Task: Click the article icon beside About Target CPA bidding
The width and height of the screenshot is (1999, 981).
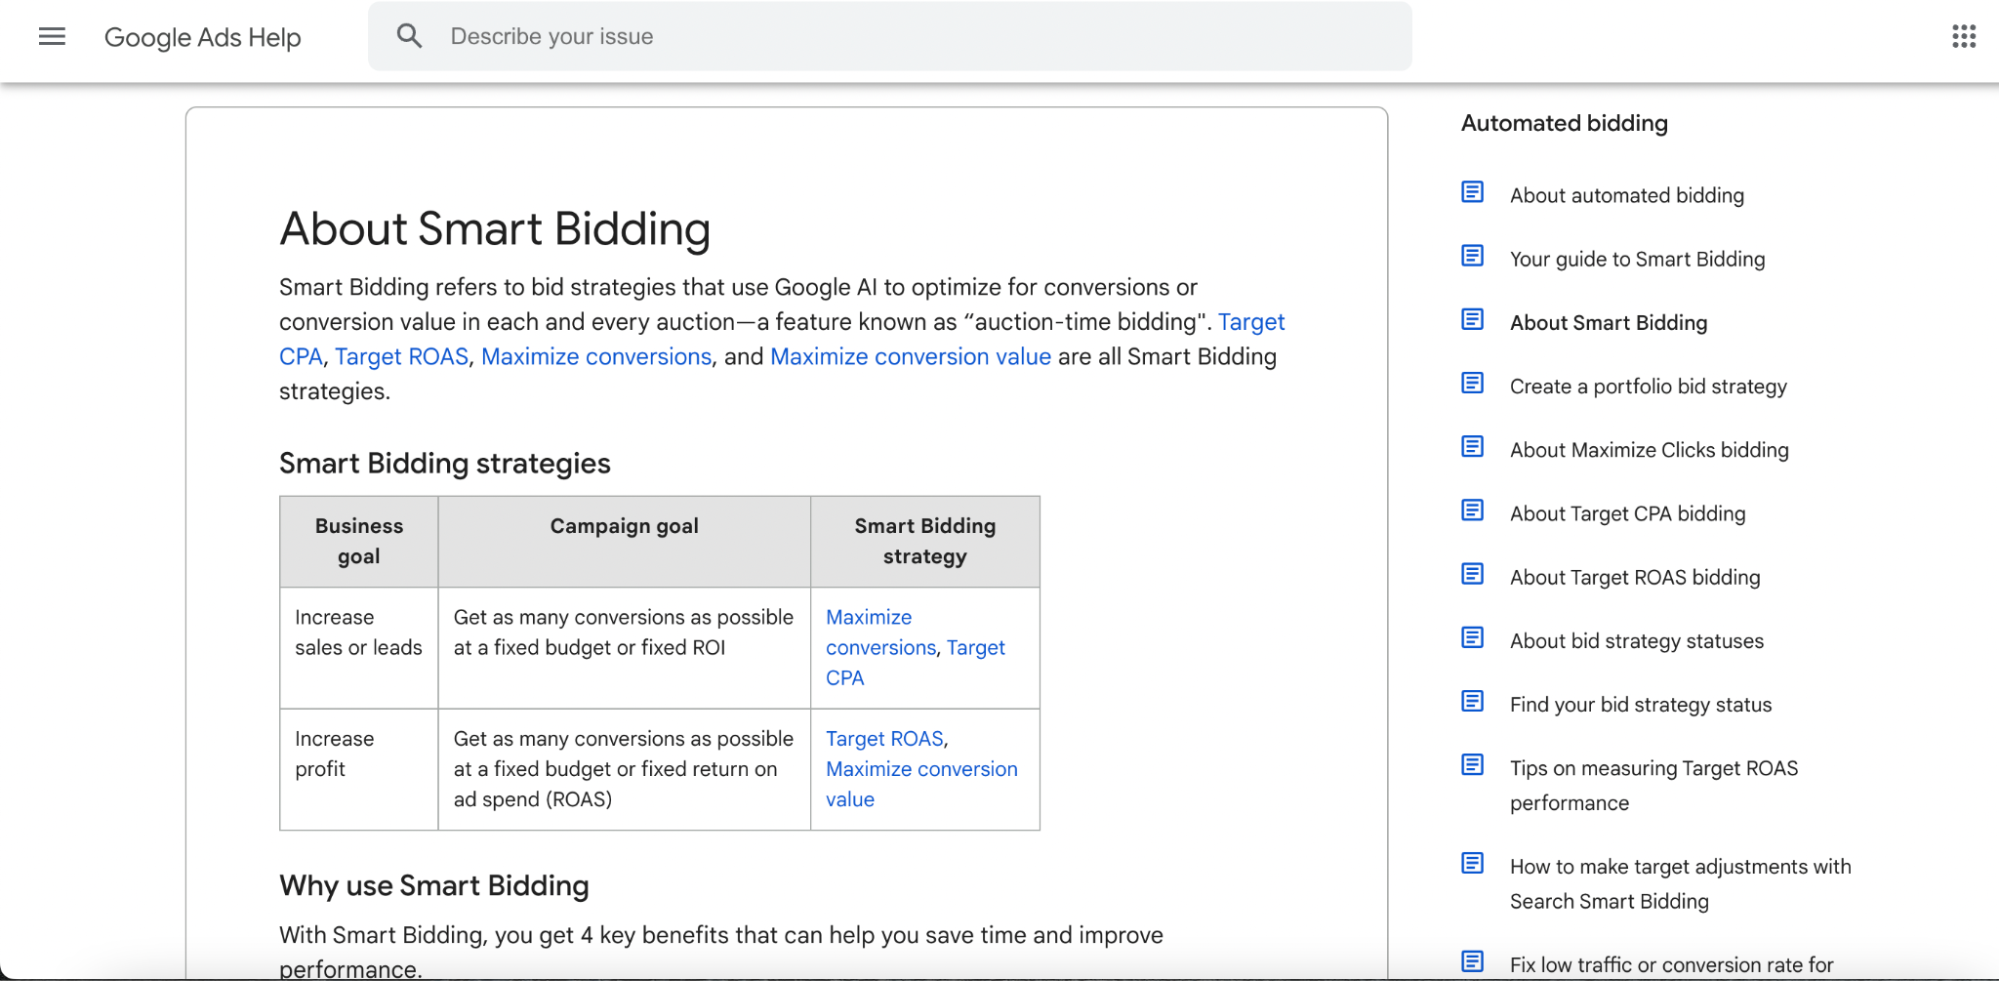Action: click(x=1472, y=510)
